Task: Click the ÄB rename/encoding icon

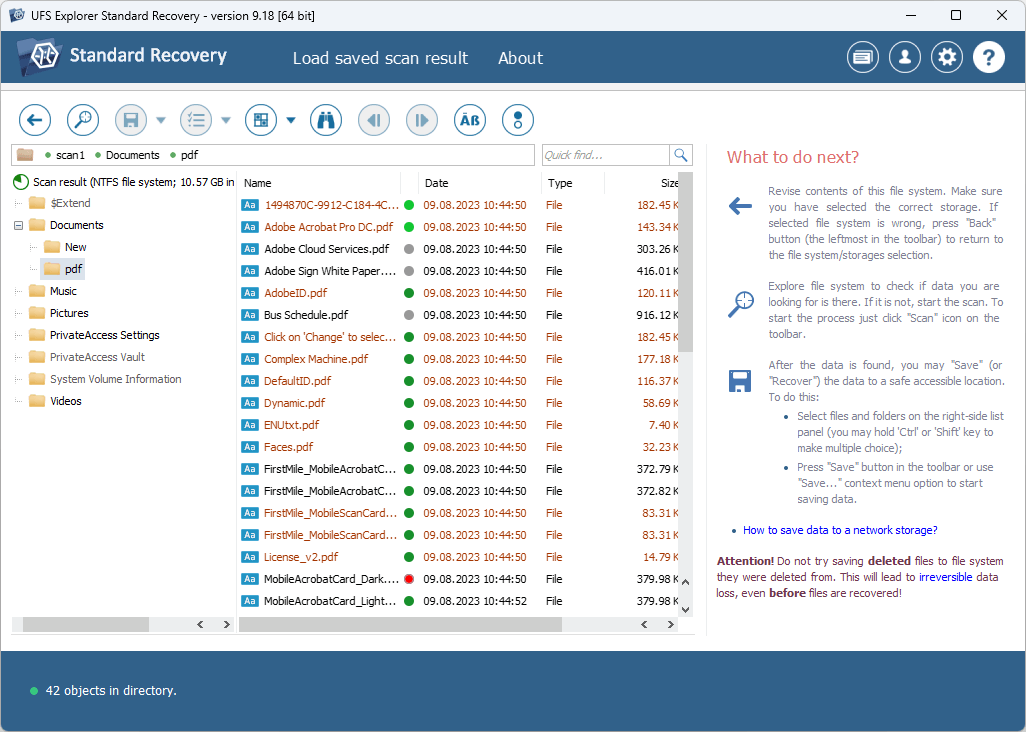Action: (x=470, y=120)
